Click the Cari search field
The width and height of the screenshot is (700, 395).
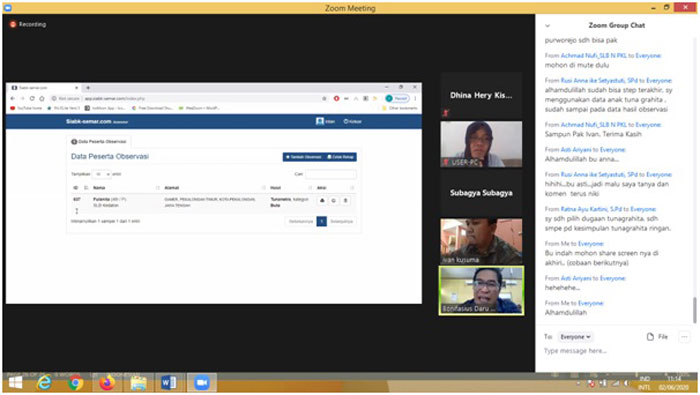[331, 174]
